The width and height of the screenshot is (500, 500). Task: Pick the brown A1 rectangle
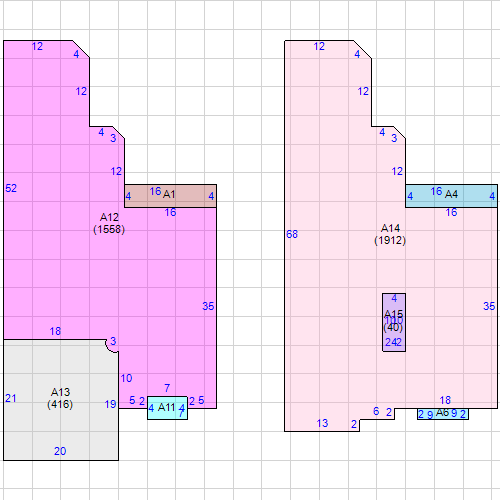[170, 196]
